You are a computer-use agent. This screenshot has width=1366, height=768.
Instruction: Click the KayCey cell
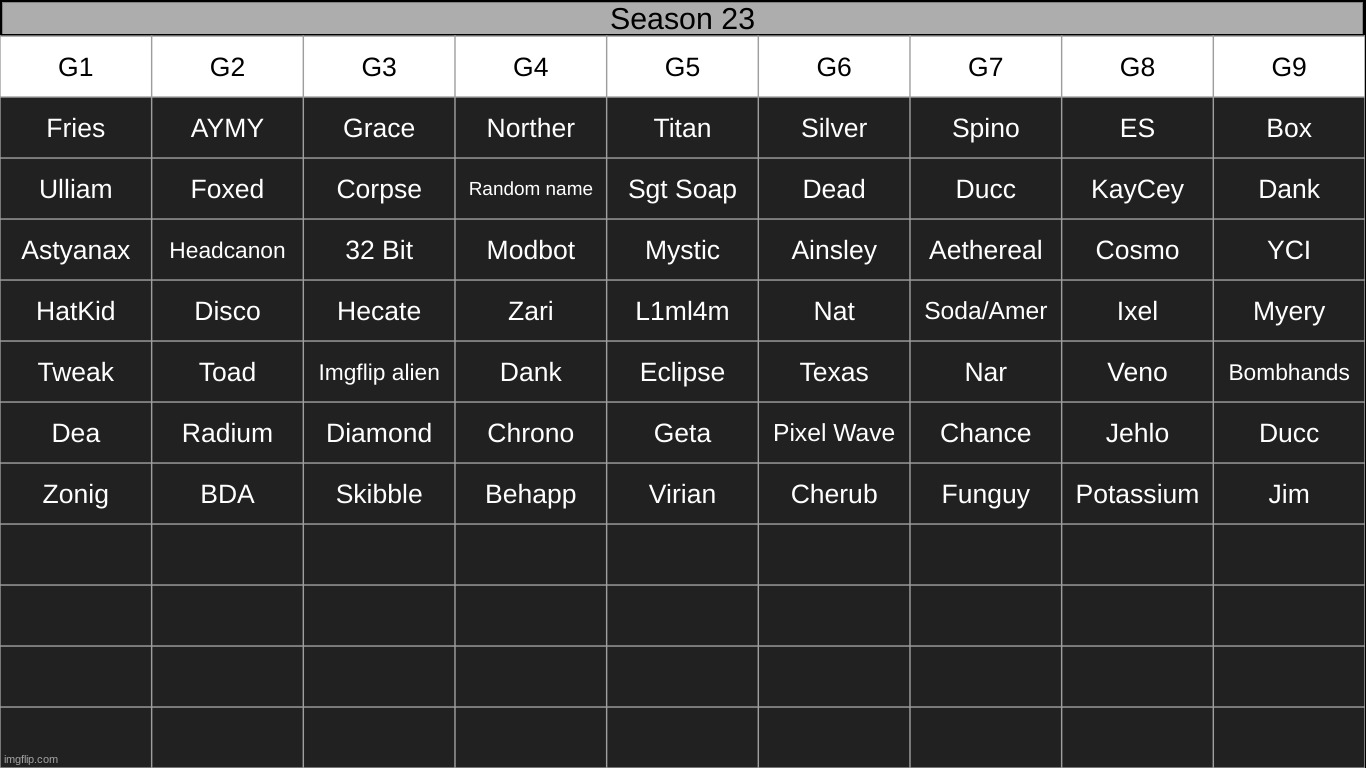tap(1137, 189)
